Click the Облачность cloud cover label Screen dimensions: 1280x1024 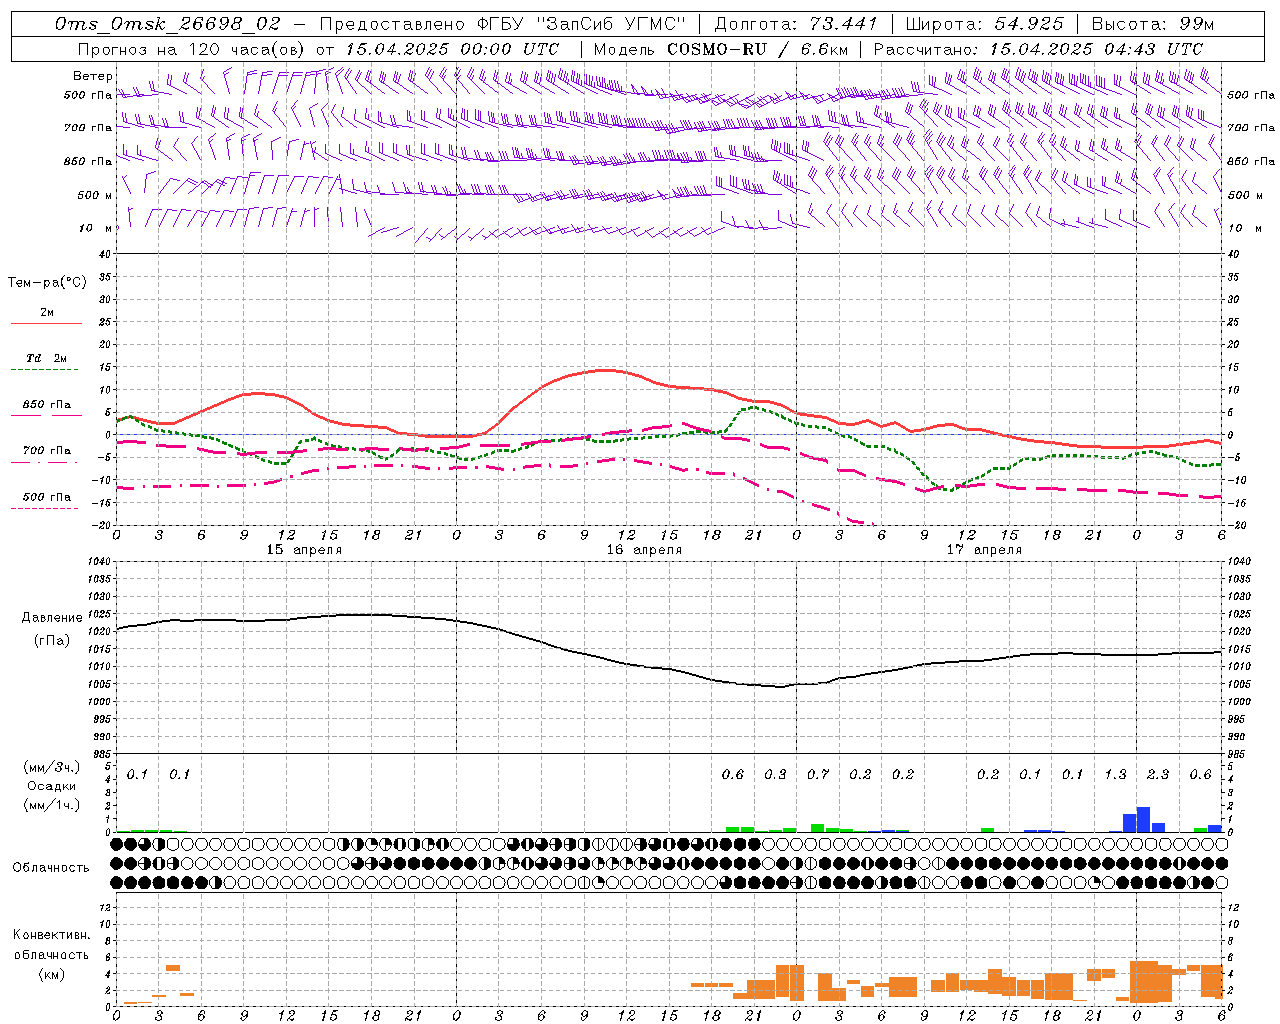pos(51,868)
